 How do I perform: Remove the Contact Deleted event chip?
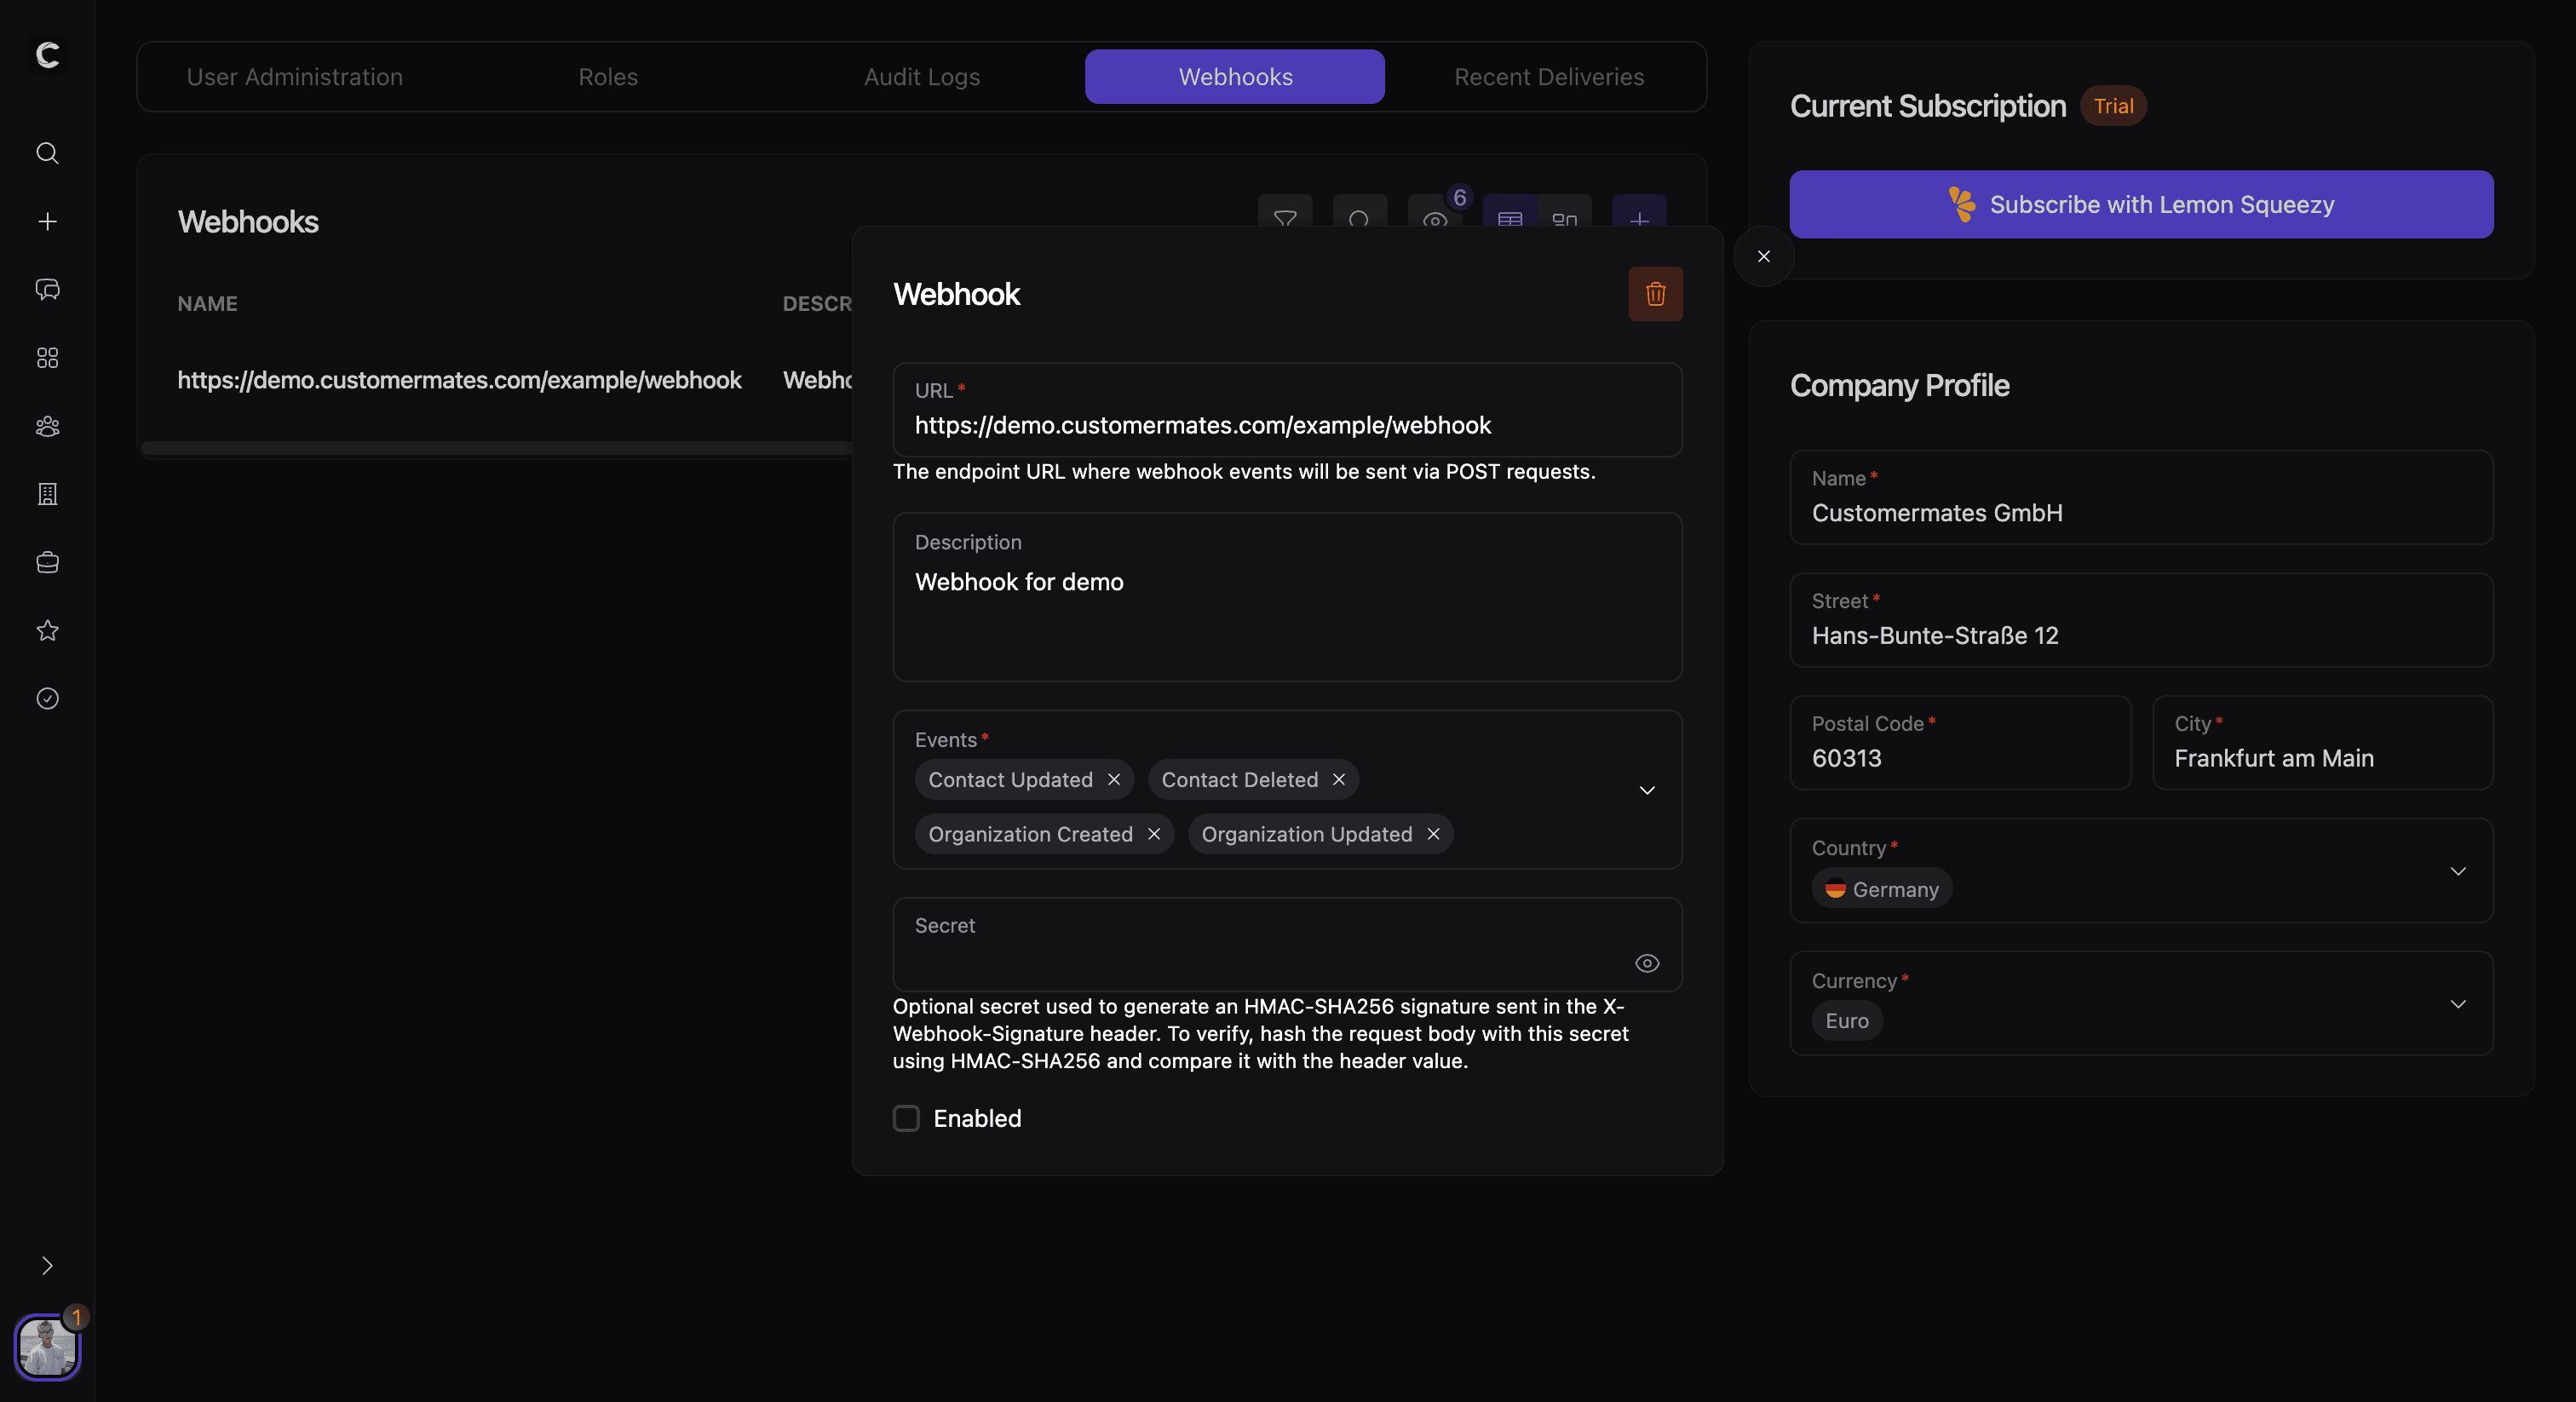tap(1338, 779)
